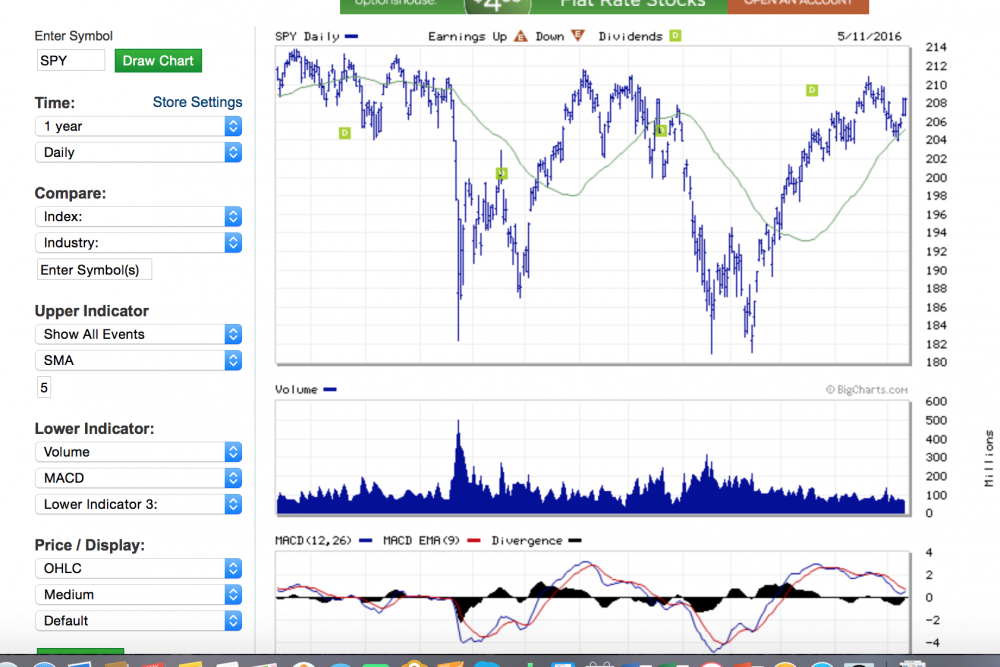1000x667 pixels.
Task: Click the compare Enter Symbol(s) field
Action: [x=94, y=270]
